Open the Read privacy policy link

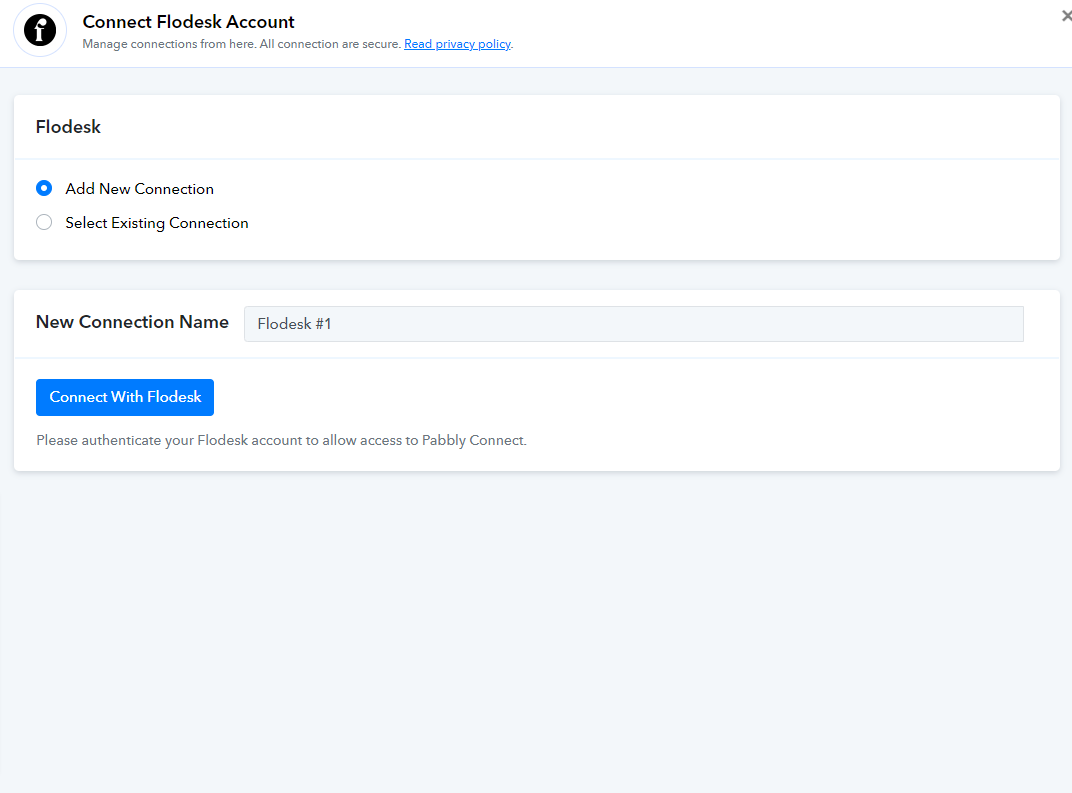pyautogui.click(x=457, y=44)
